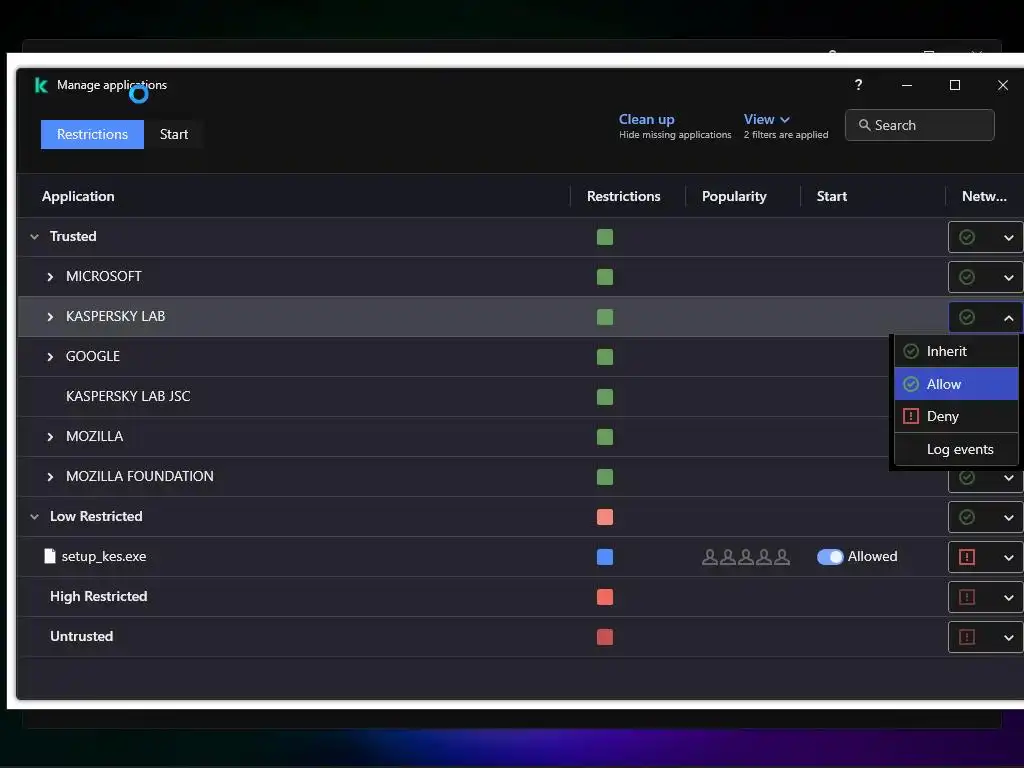Expand the KASPERSKY LAB vendor group

50,317
